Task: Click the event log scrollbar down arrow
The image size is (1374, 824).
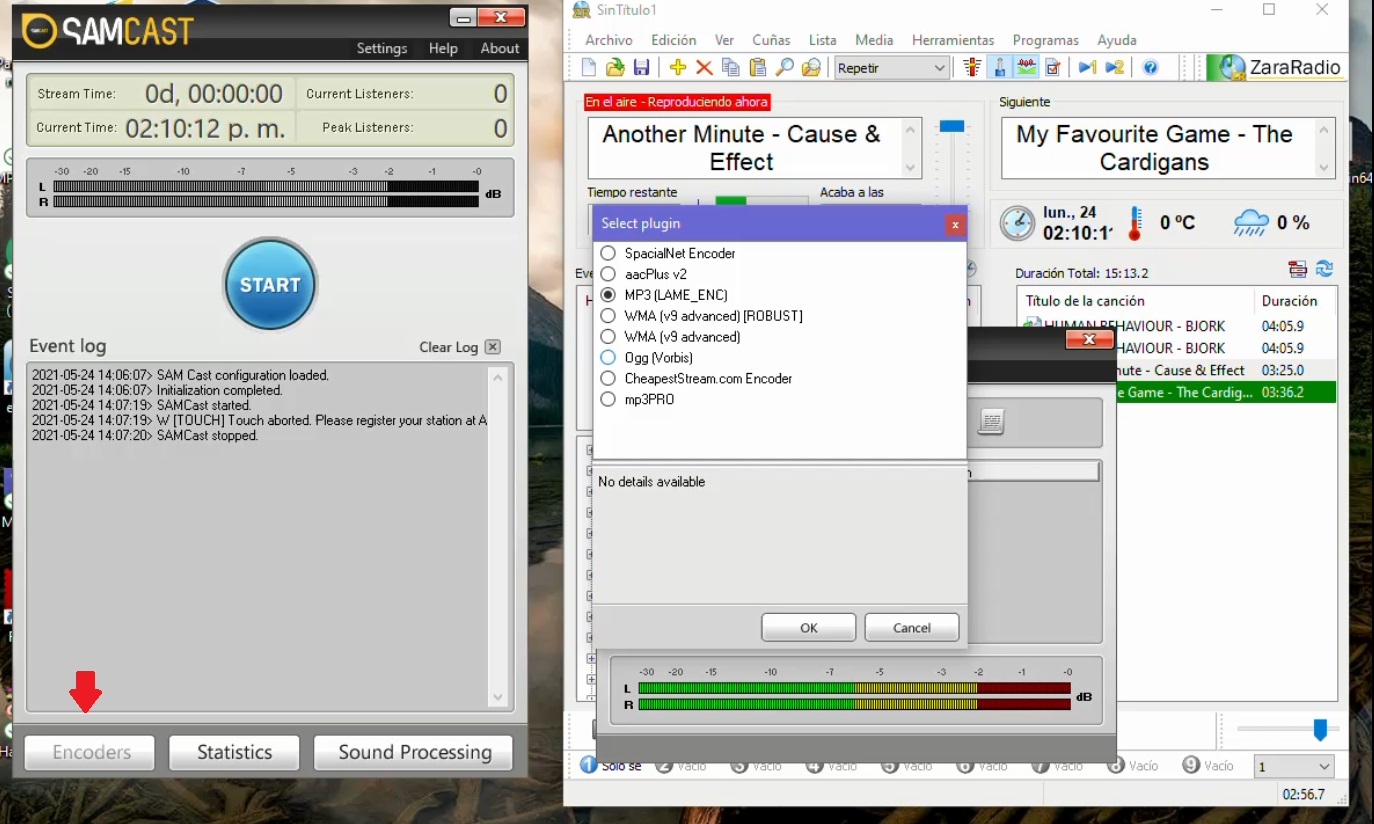Action: pos(498,697)
